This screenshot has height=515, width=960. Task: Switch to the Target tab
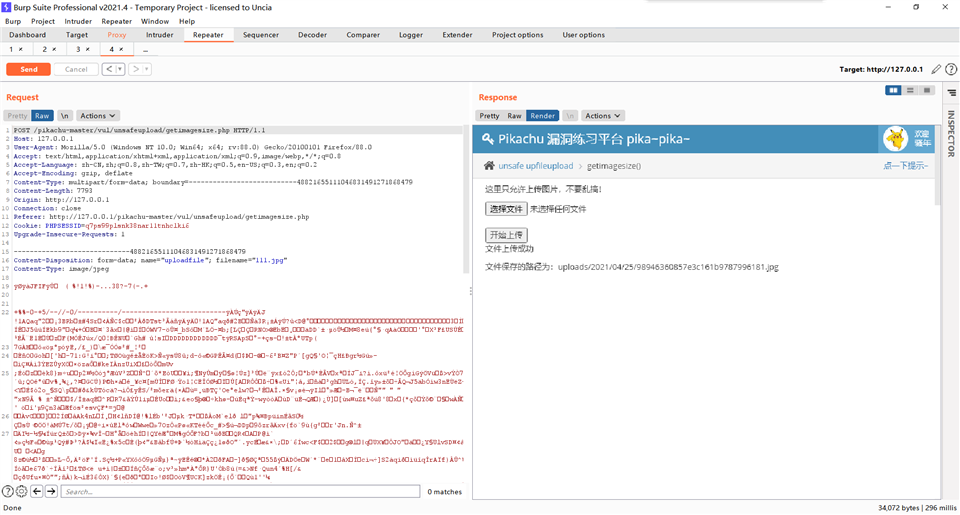click(x=77, y=35)
